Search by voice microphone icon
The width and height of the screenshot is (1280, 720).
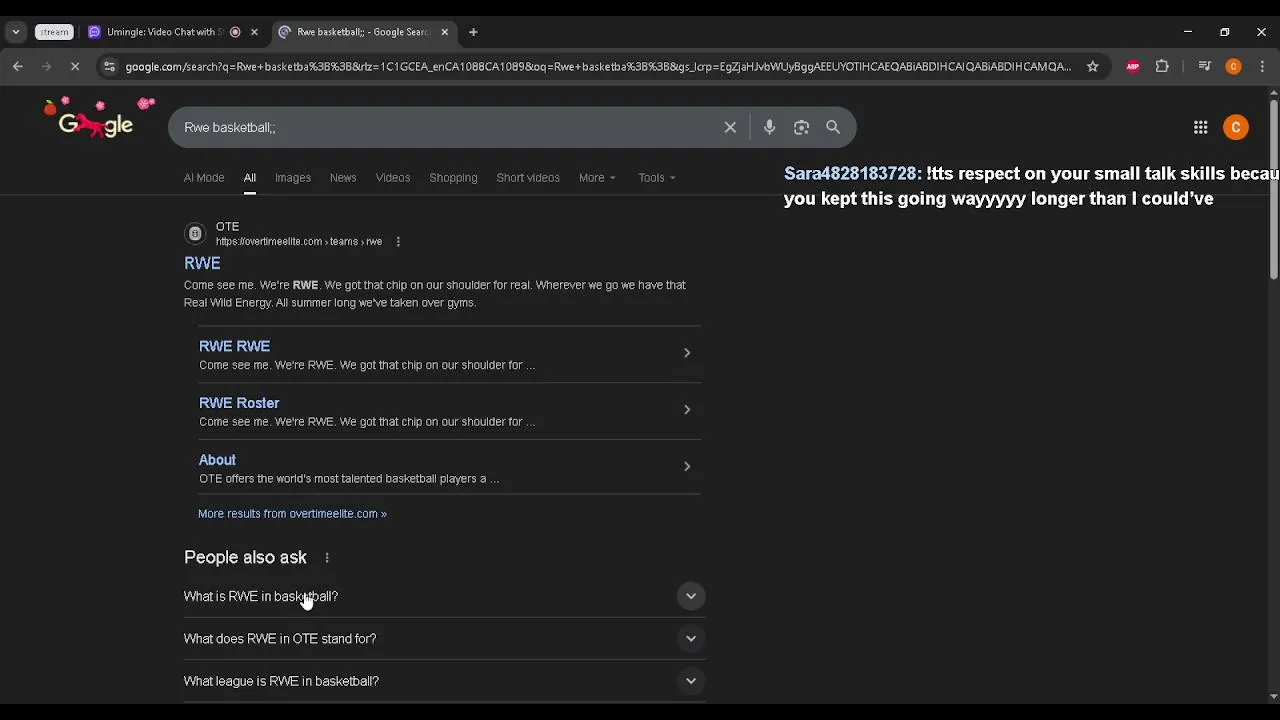tap(769, 127)
